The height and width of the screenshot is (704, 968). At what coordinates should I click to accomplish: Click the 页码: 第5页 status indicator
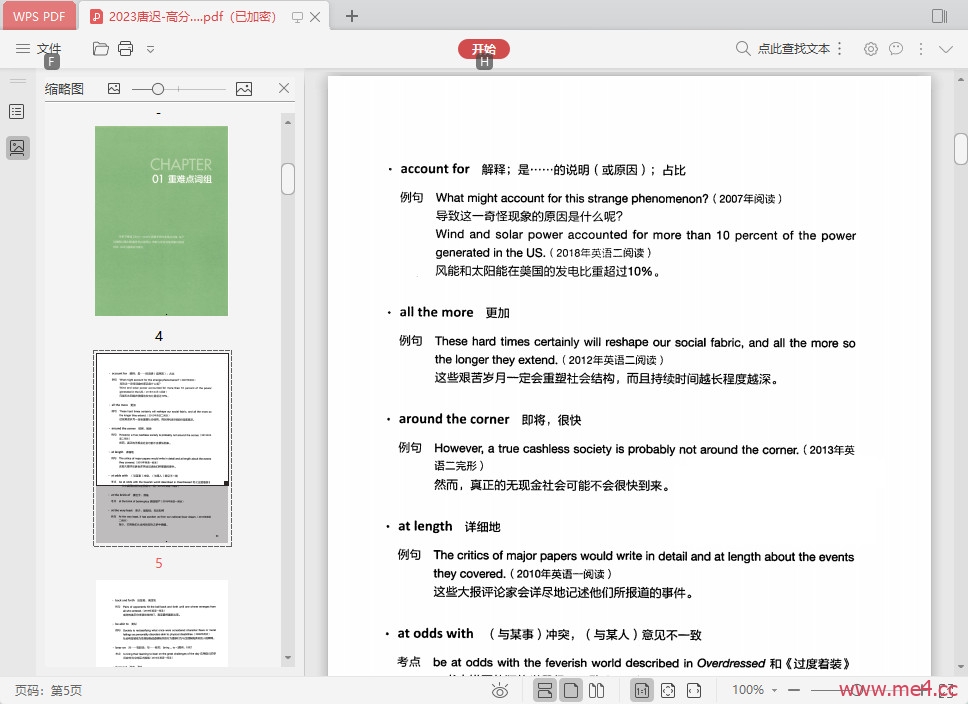pyautogui.click(x=48, y=690)
